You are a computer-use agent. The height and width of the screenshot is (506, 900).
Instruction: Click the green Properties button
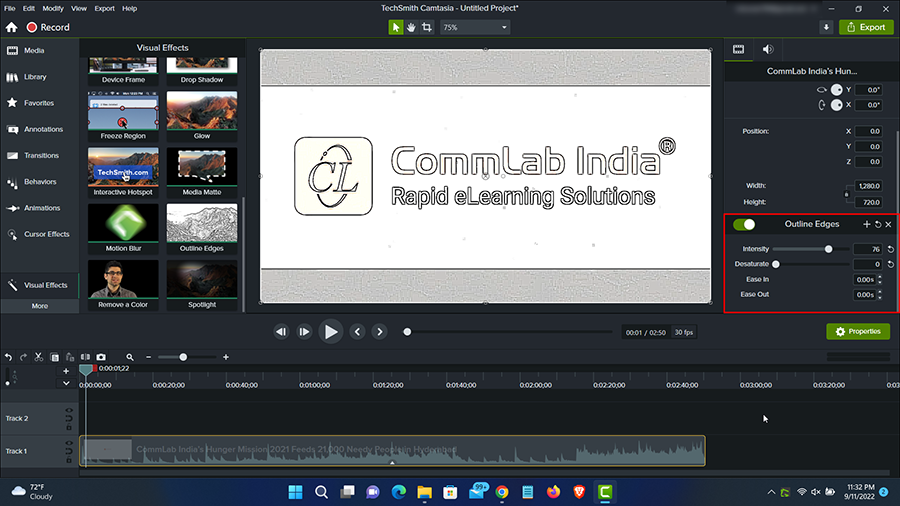(x=858, y=332)
